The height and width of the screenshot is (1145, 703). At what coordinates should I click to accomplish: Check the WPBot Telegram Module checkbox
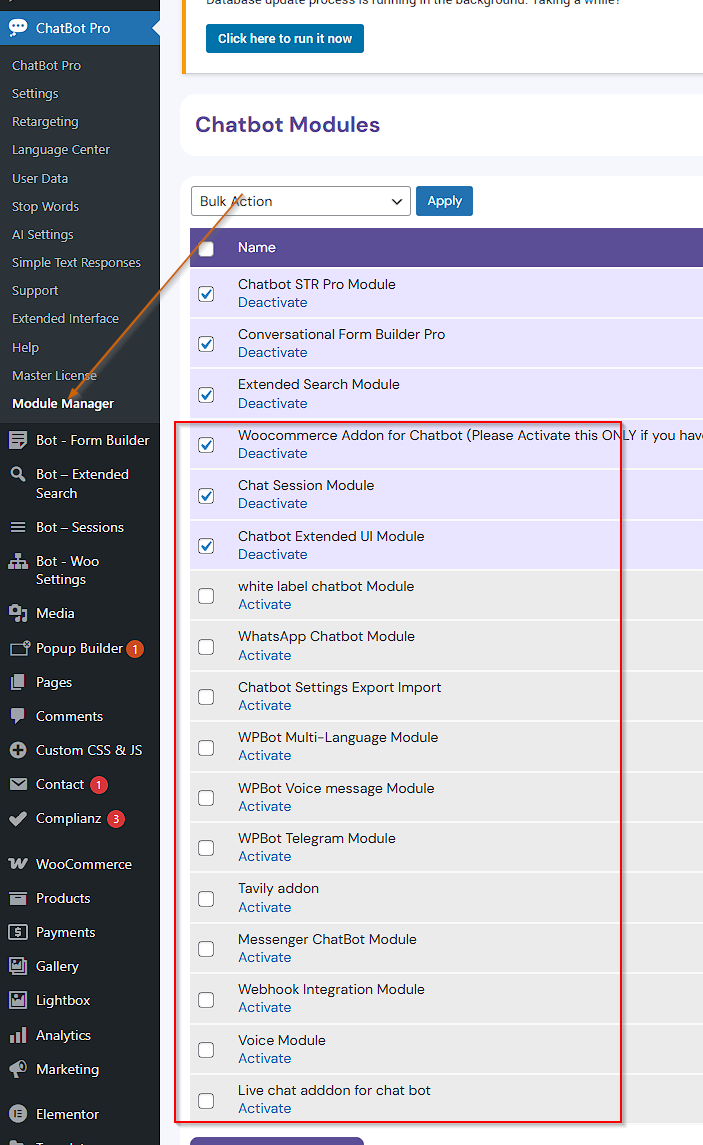tap(206, 848)
